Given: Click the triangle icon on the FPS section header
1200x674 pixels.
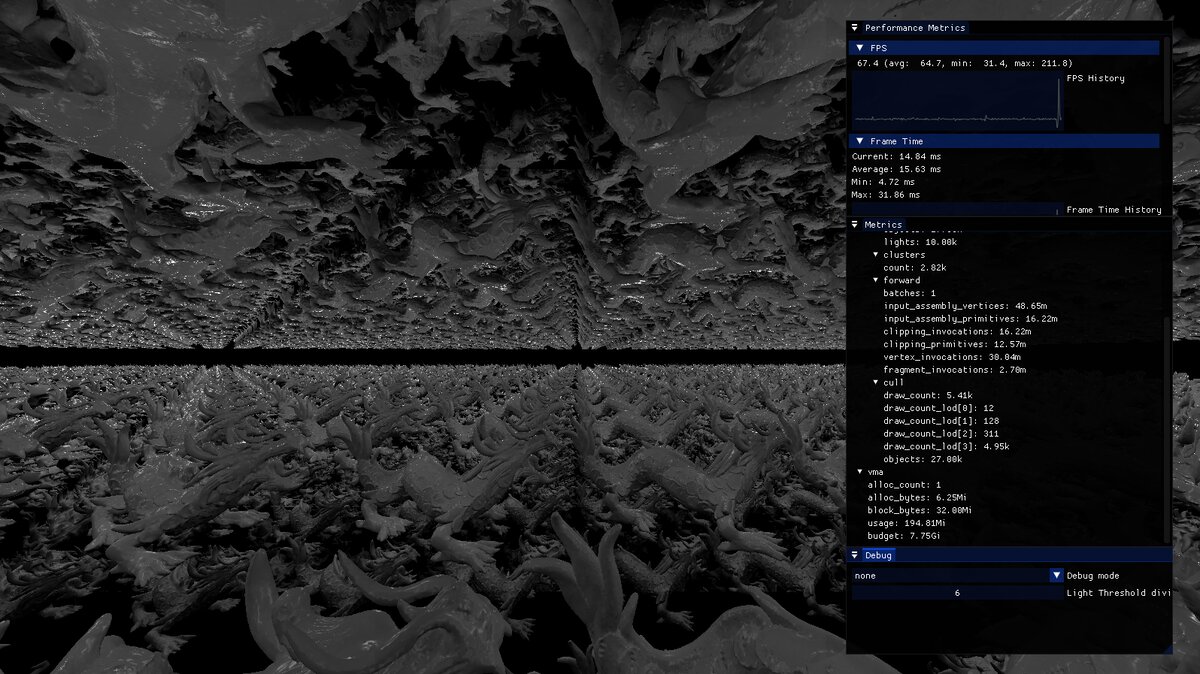Looking at the screenshot, I should pyautogui.click(x=860, y=47).
